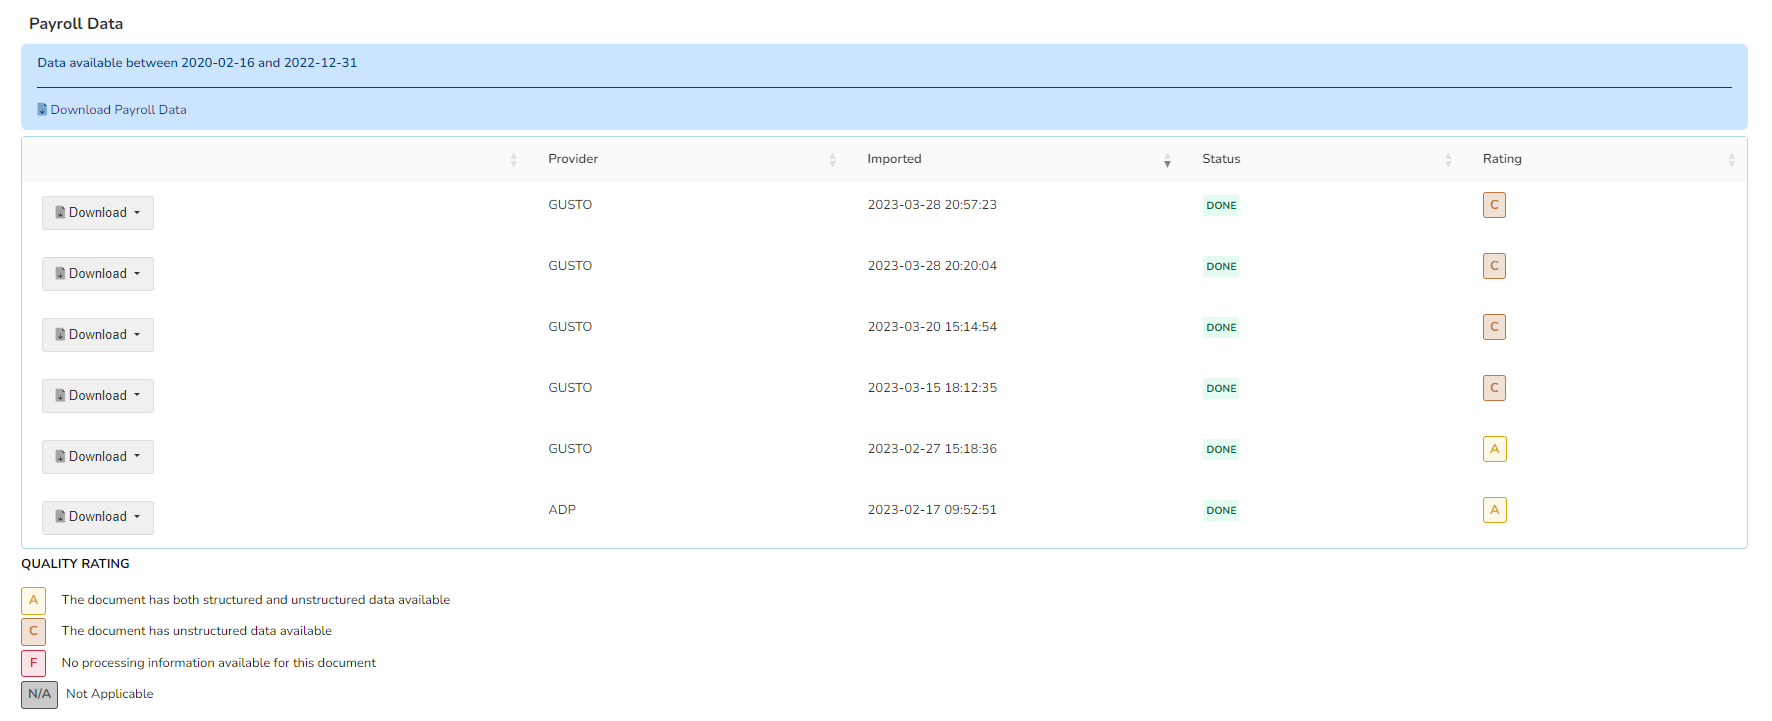Click sort arrows icon of Provider column
This screenshot has height=721, width=1772.
point(832,160)
